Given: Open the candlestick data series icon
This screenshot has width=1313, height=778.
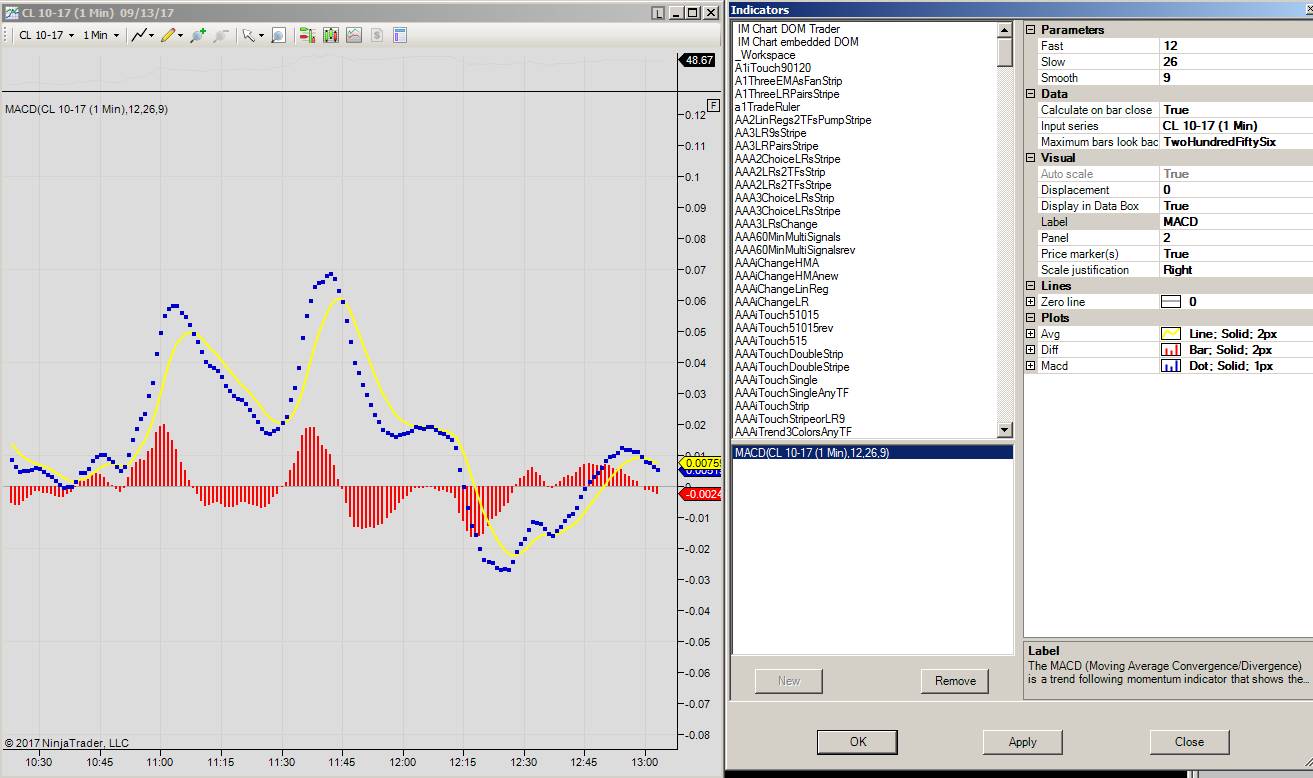Looking at the screenshot, I should pos(330,35).
